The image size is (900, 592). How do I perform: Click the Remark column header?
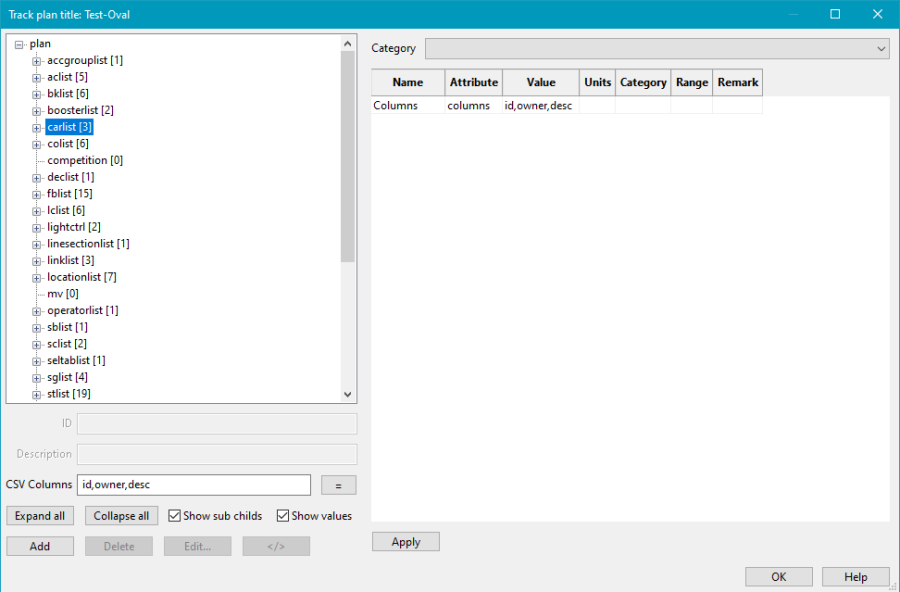tap(737, 83)
